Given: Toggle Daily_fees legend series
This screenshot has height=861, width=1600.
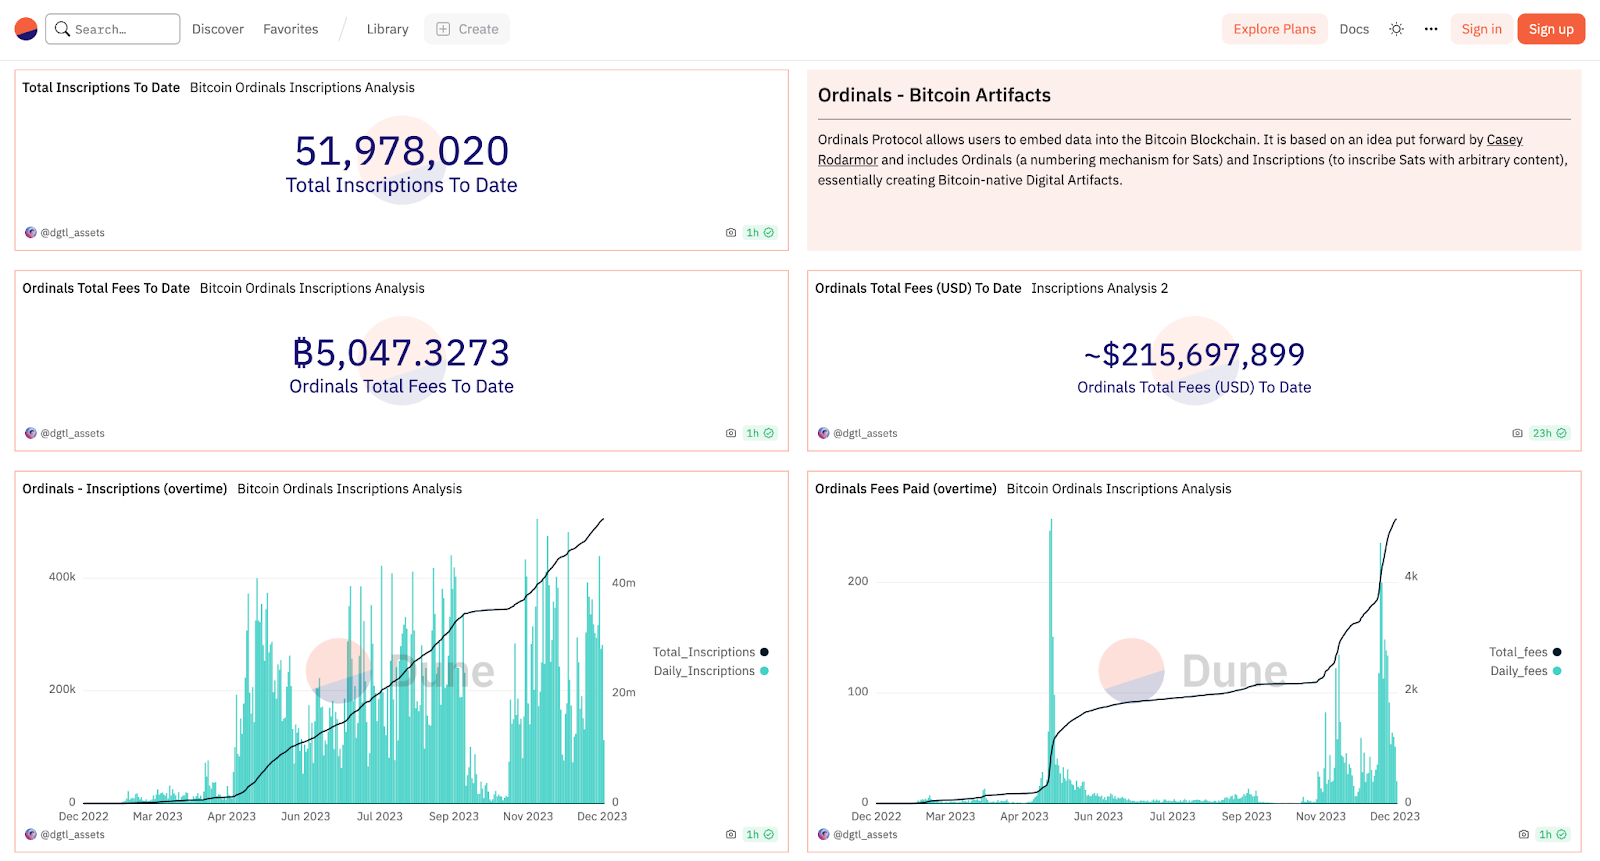Looking at the screenshot, I should point(1526,671).
